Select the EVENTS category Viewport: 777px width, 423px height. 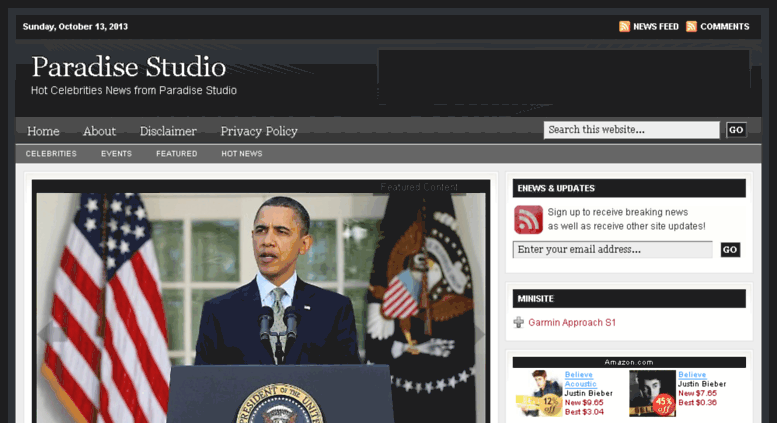click(116, 154)
